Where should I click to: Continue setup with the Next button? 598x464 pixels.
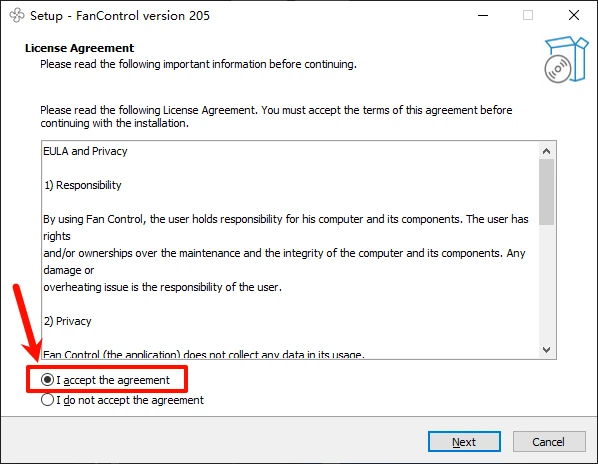click(x=464, y=442)
